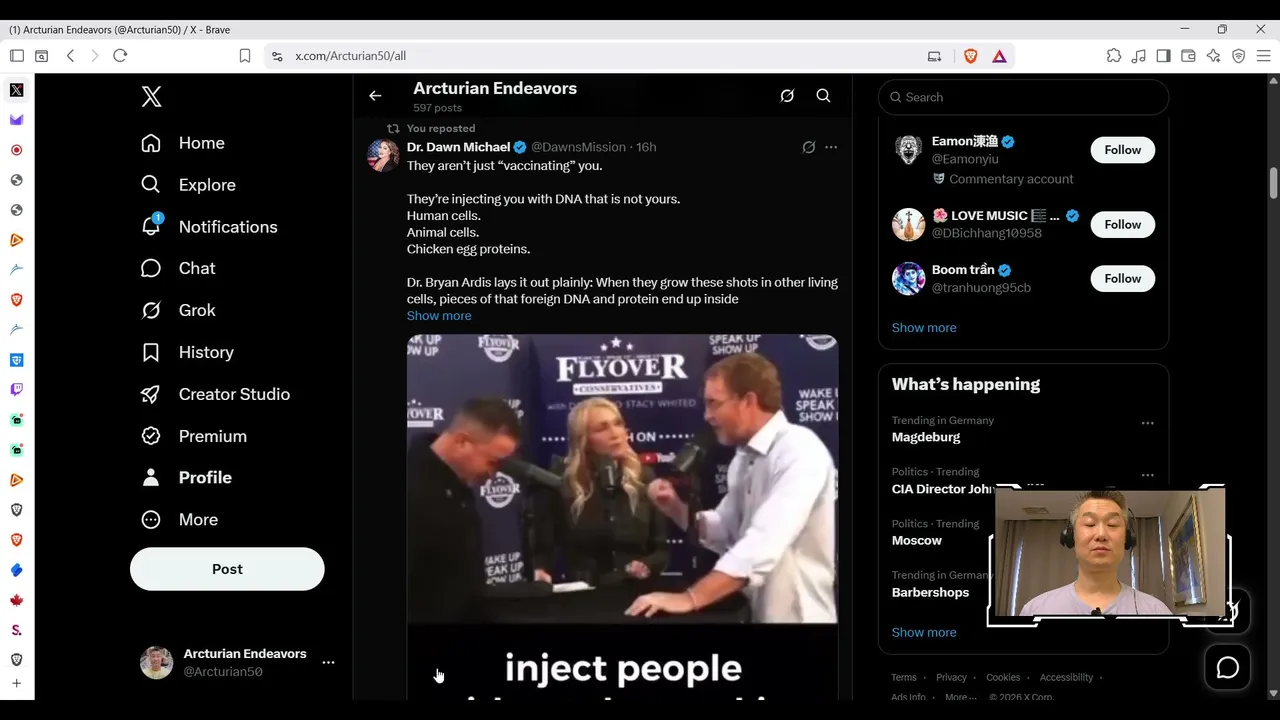
Task: Toggle the vertical tabs panel button
Action: (x=17, y=56)
